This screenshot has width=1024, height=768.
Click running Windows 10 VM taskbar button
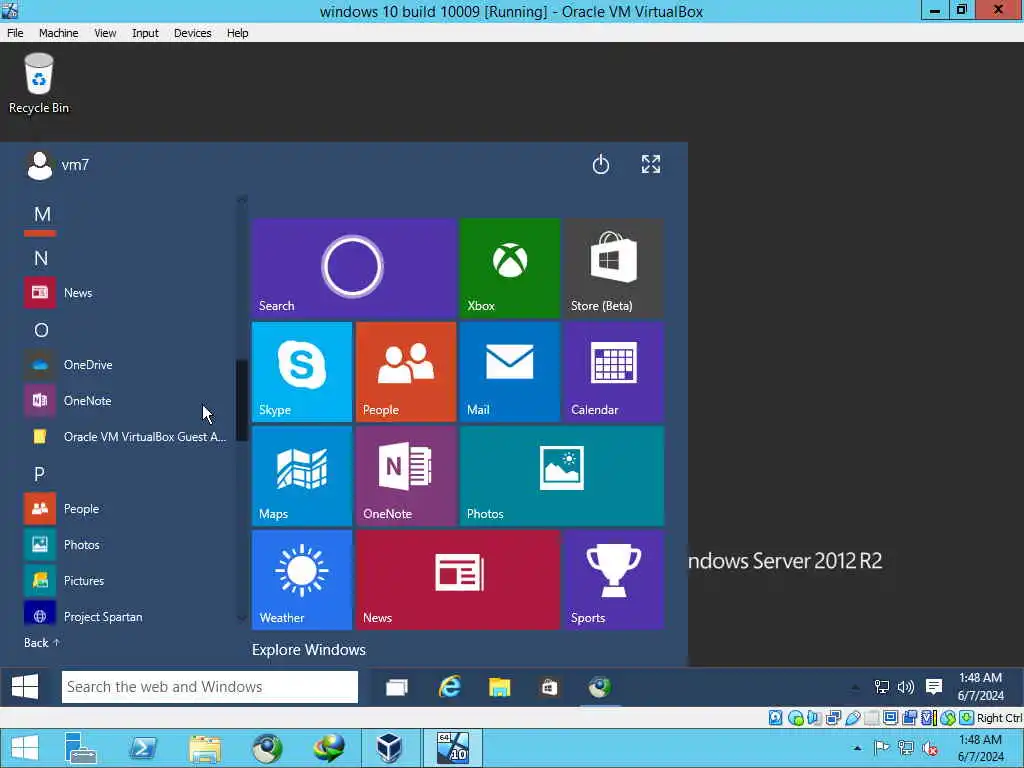(x=453, y=748)
